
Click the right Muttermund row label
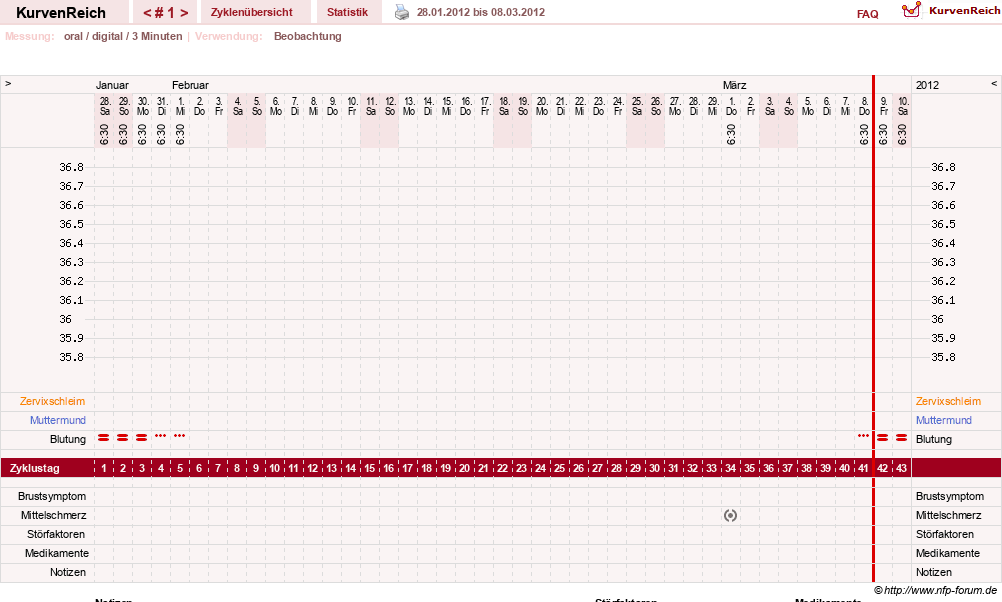943,420
